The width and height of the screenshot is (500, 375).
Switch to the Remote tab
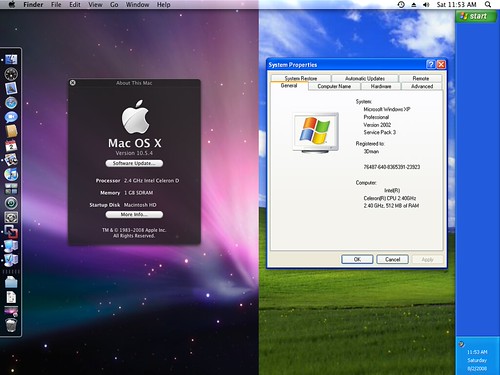tap(420, 78)
